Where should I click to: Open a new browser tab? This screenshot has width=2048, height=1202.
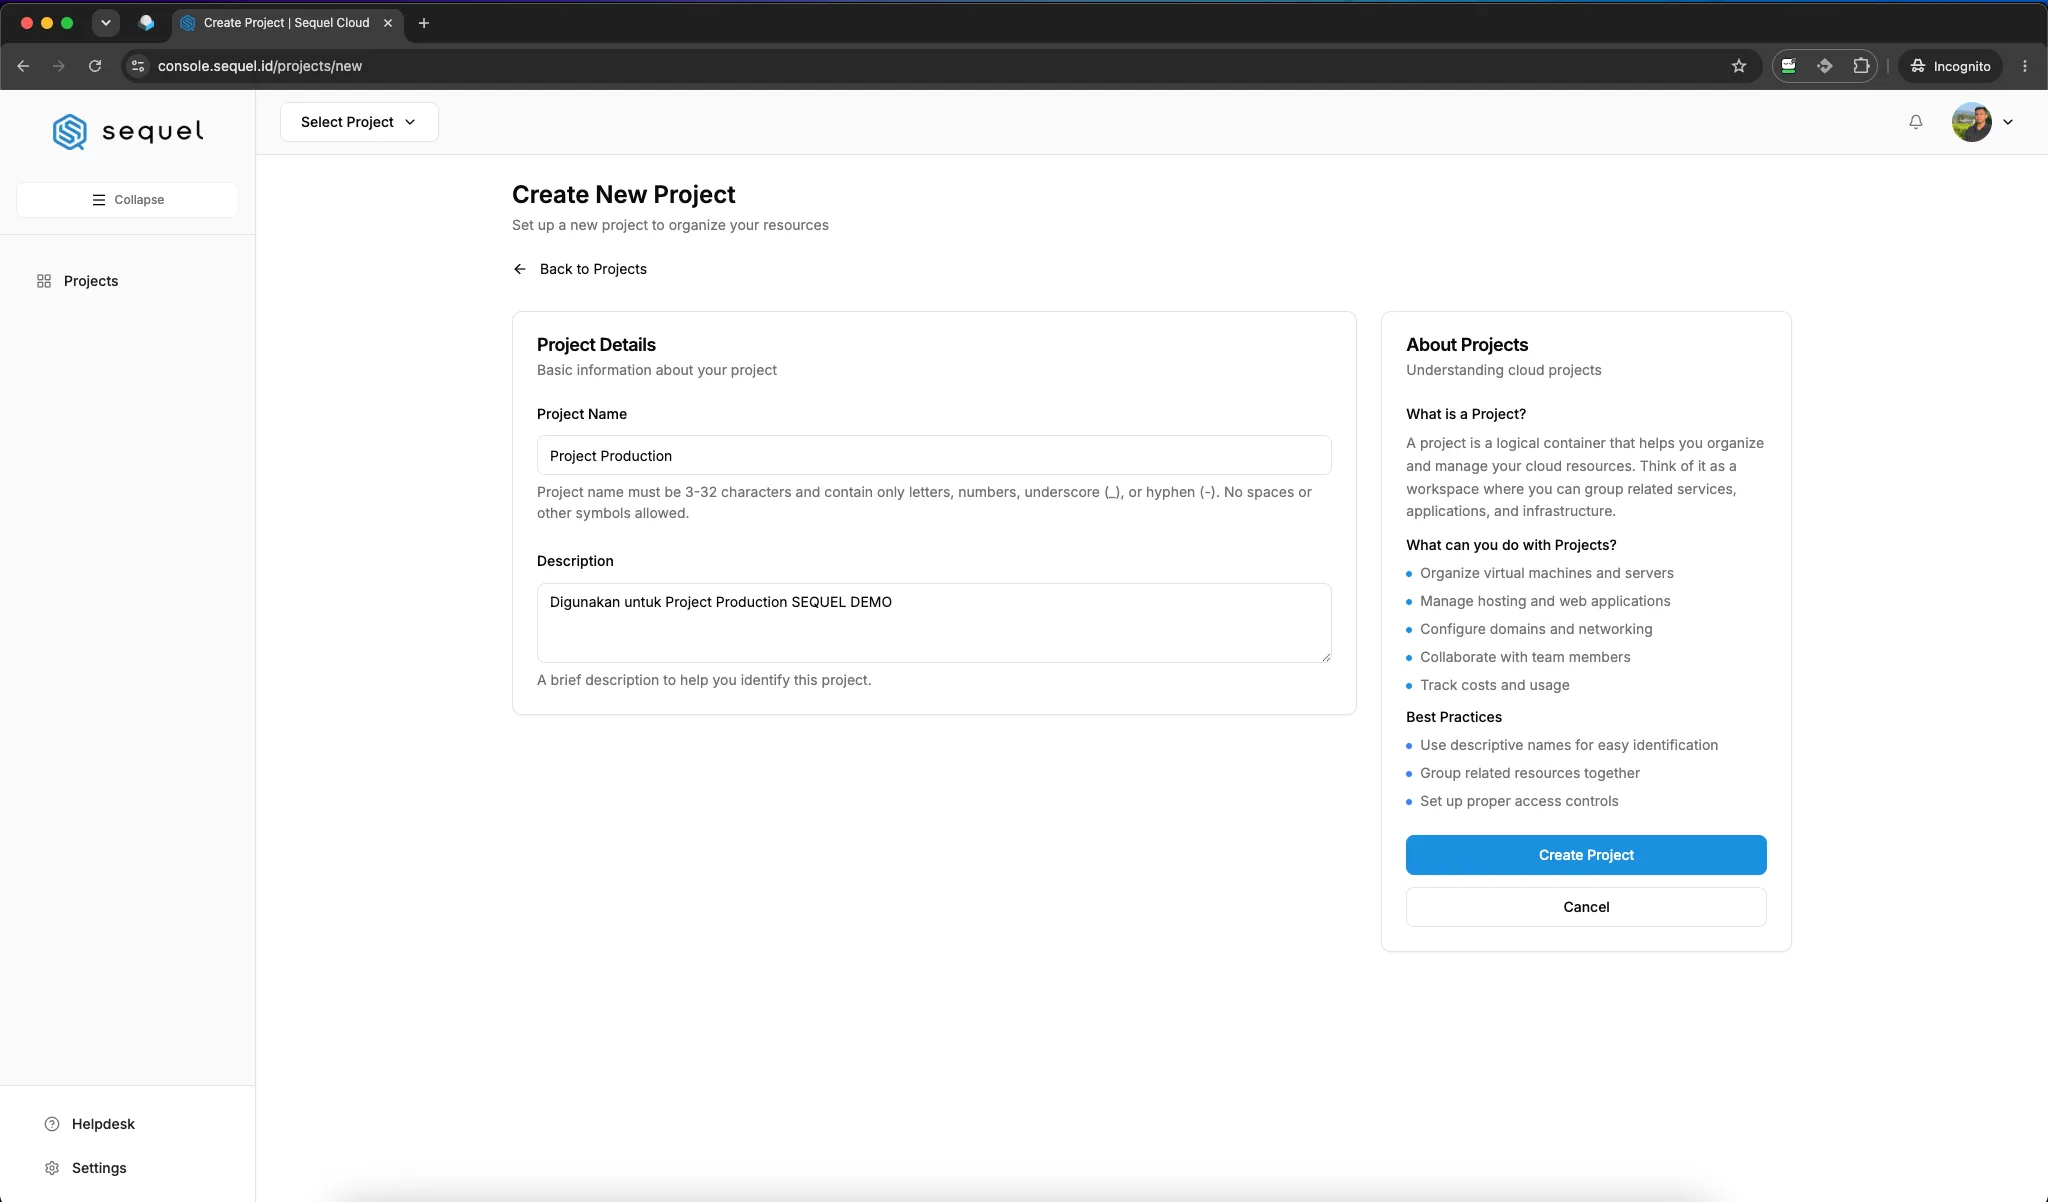click(x=424, y=23)
